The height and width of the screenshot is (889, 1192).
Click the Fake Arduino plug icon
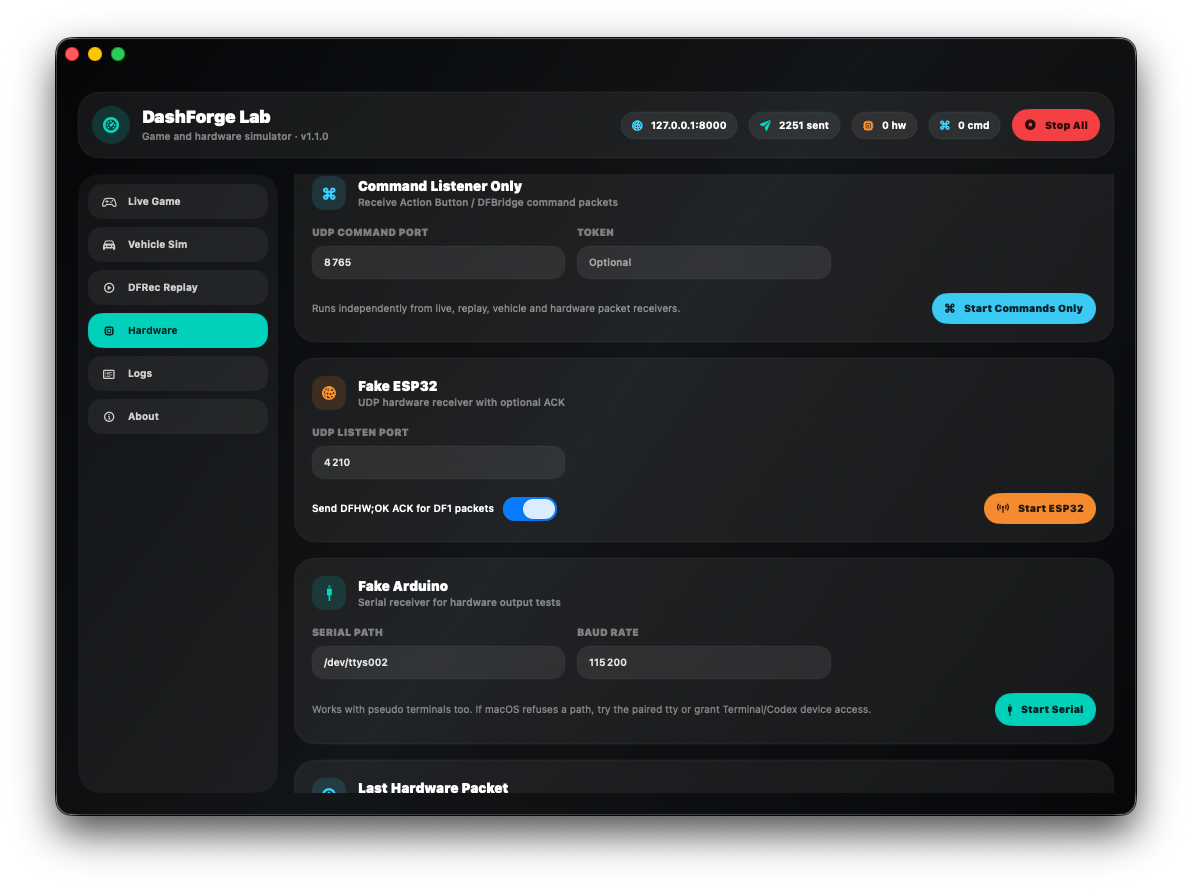pos(328,593)
